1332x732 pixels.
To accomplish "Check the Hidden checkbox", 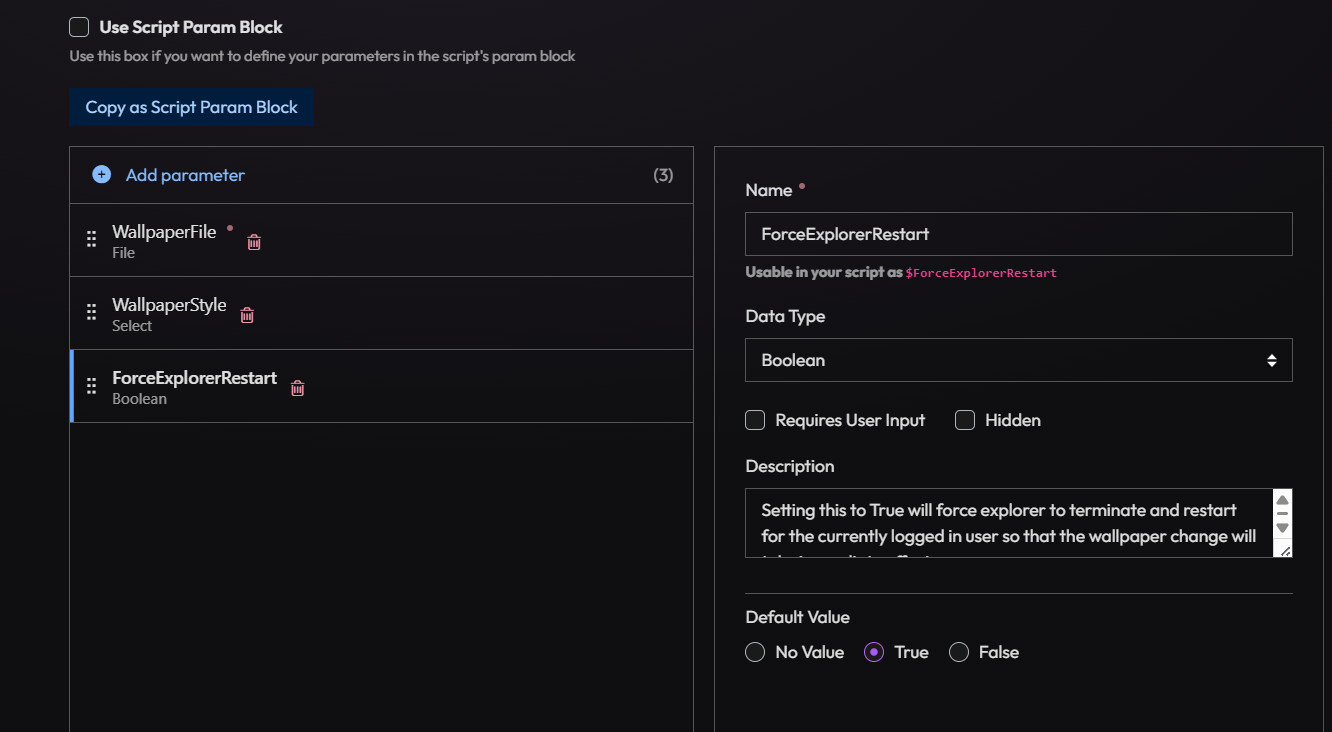I will click(x=964, y=420).
